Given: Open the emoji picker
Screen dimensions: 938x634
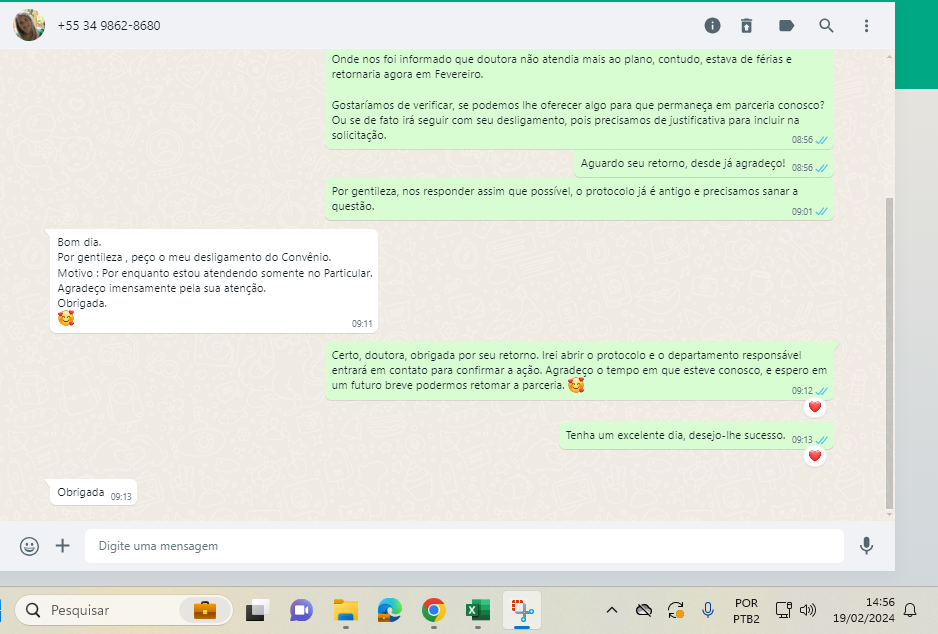Looking at the screenshot, I should tap(29, 546).
